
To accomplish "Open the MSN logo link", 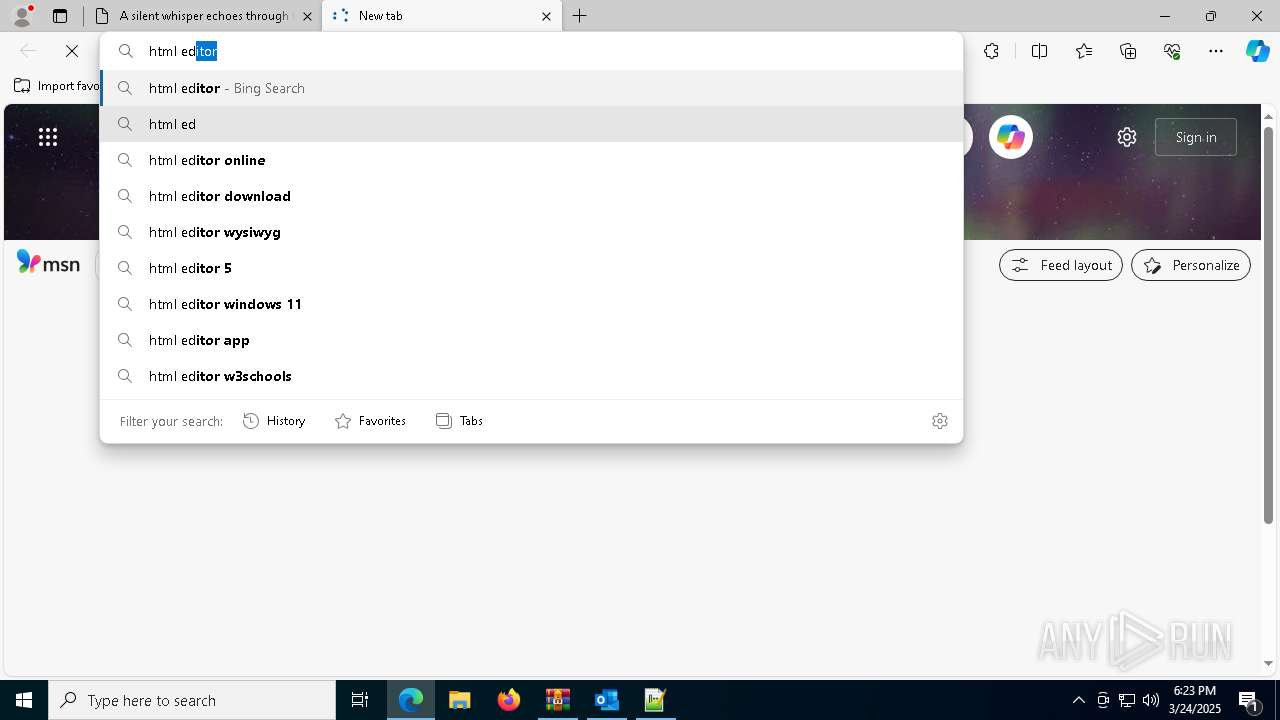I will point(48,263).
